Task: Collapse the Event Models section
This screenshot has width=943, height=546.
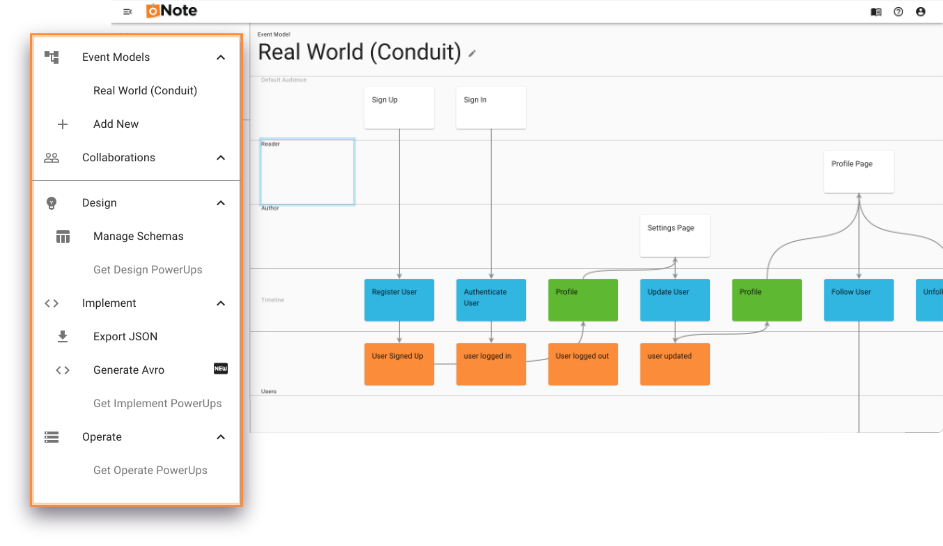Action: 221,58
